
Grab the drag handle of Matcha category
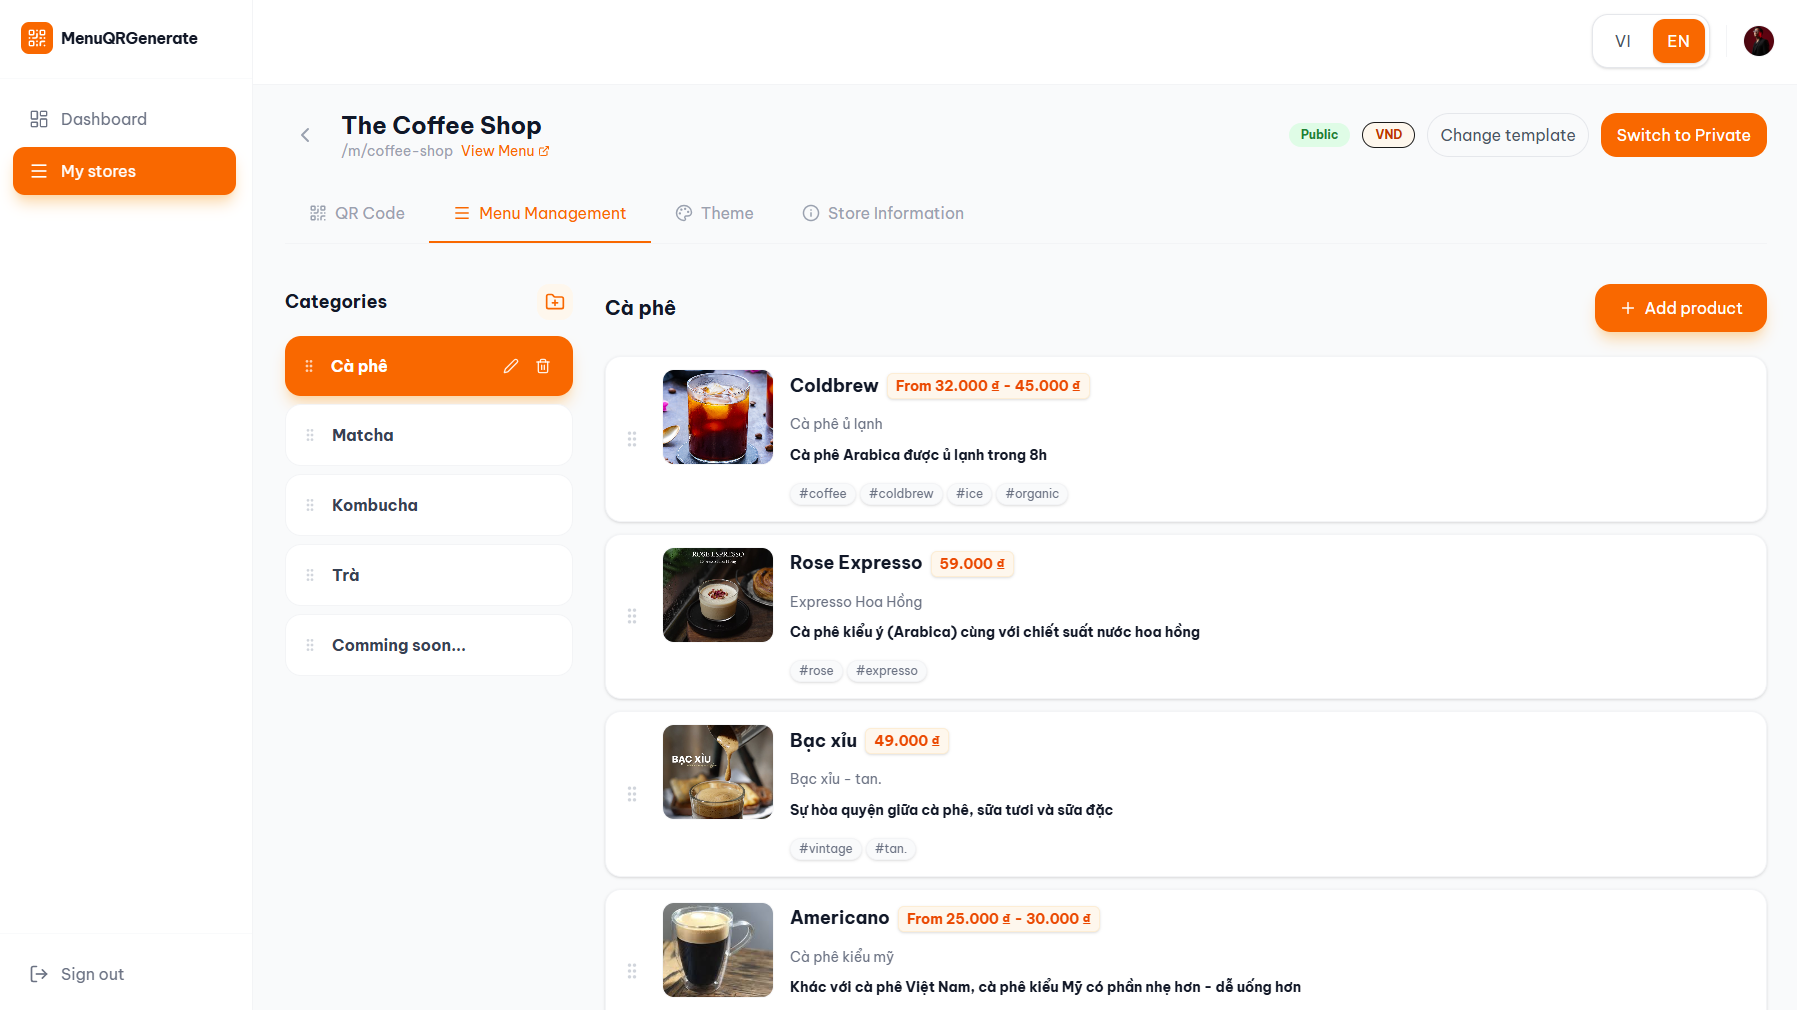click(310, 435)
